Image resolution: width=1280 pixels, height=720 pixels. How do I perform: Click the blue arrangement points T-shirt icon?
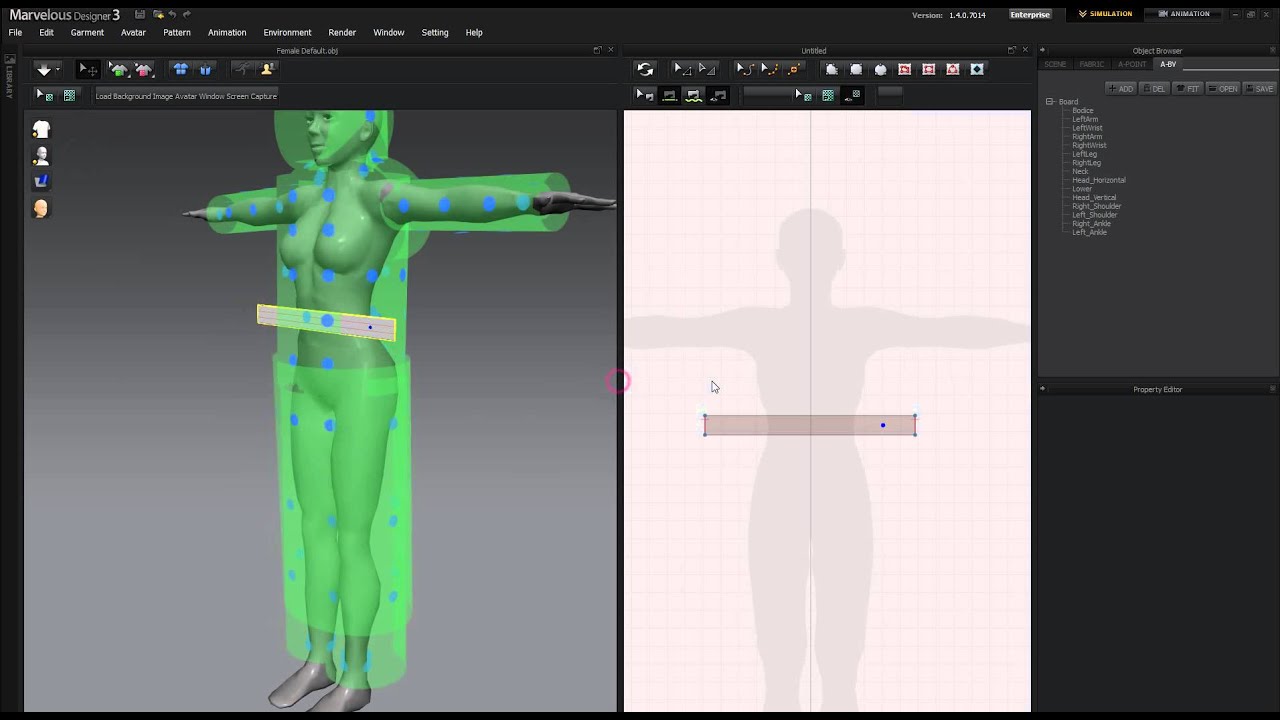[x=181, y=69]
